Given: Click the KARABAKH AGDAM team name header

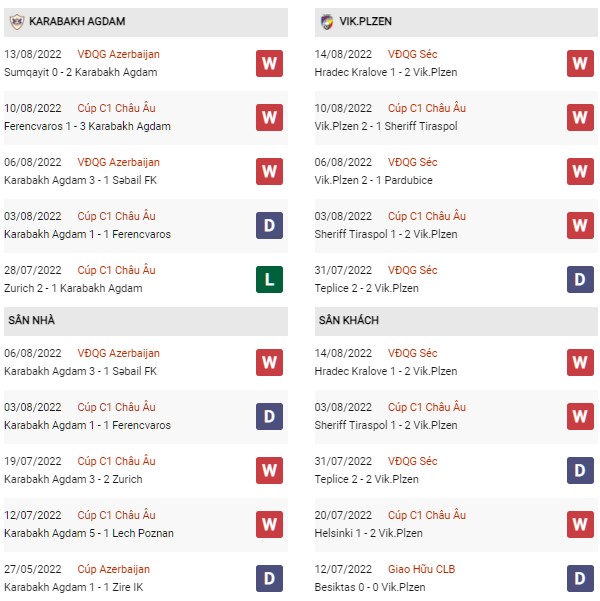Looking at the screenshot, I should click(77, 21).
